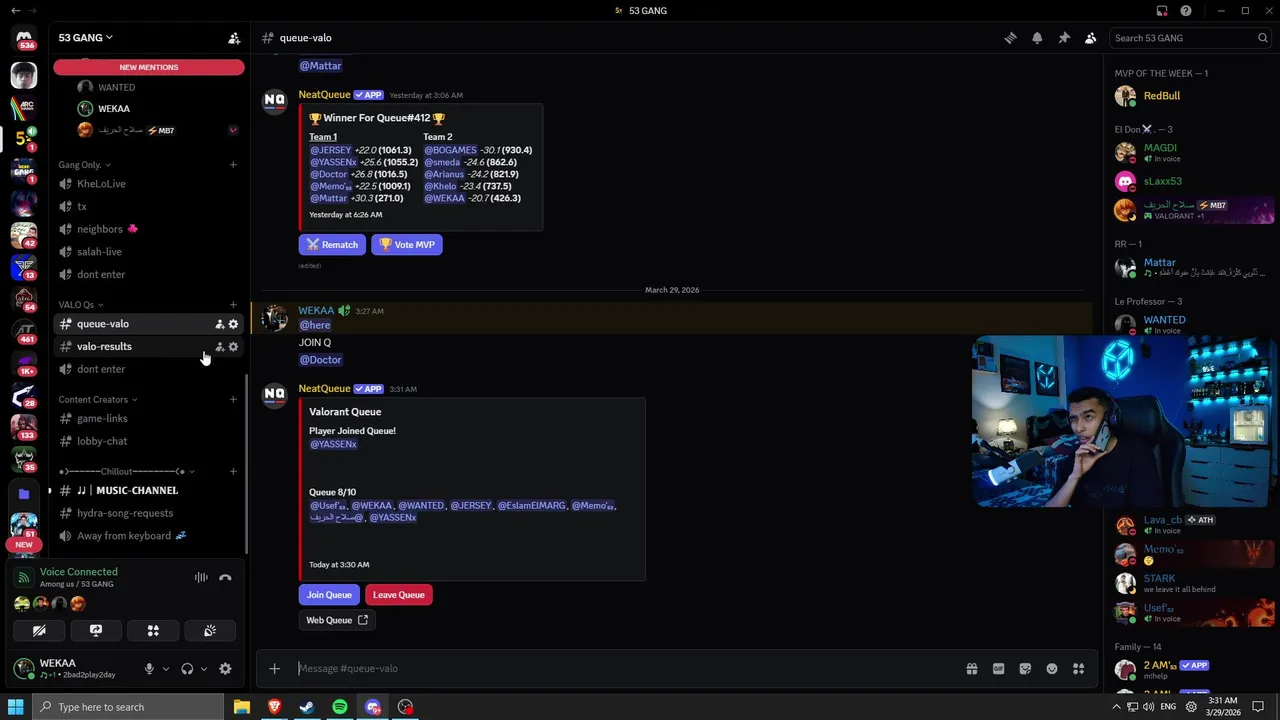Open the Help question mark icon
Viewport: 1280px width, 720px height.
click(1186, 11)
